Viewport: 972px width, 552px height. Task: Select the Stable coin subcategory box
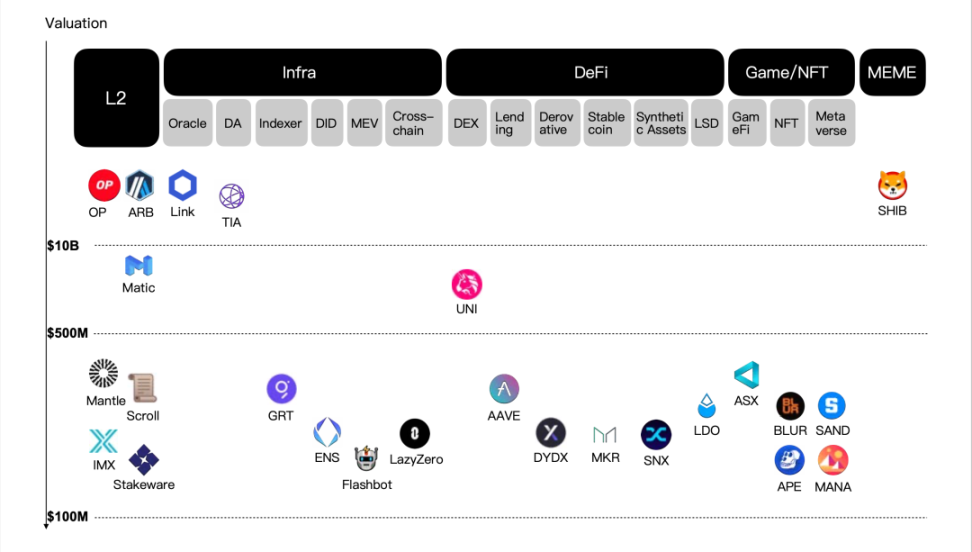tap(607, 123)
